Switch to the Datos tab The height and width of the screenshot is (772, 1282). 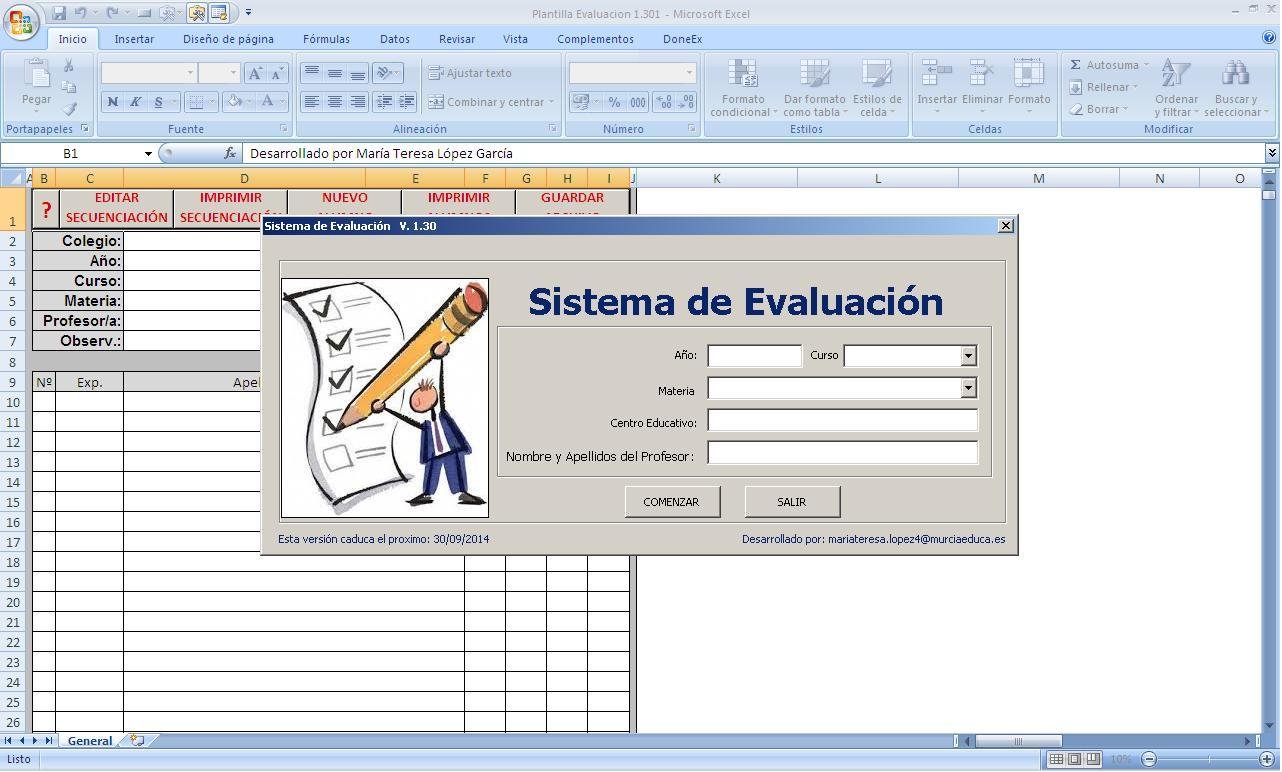coord(395,39)
